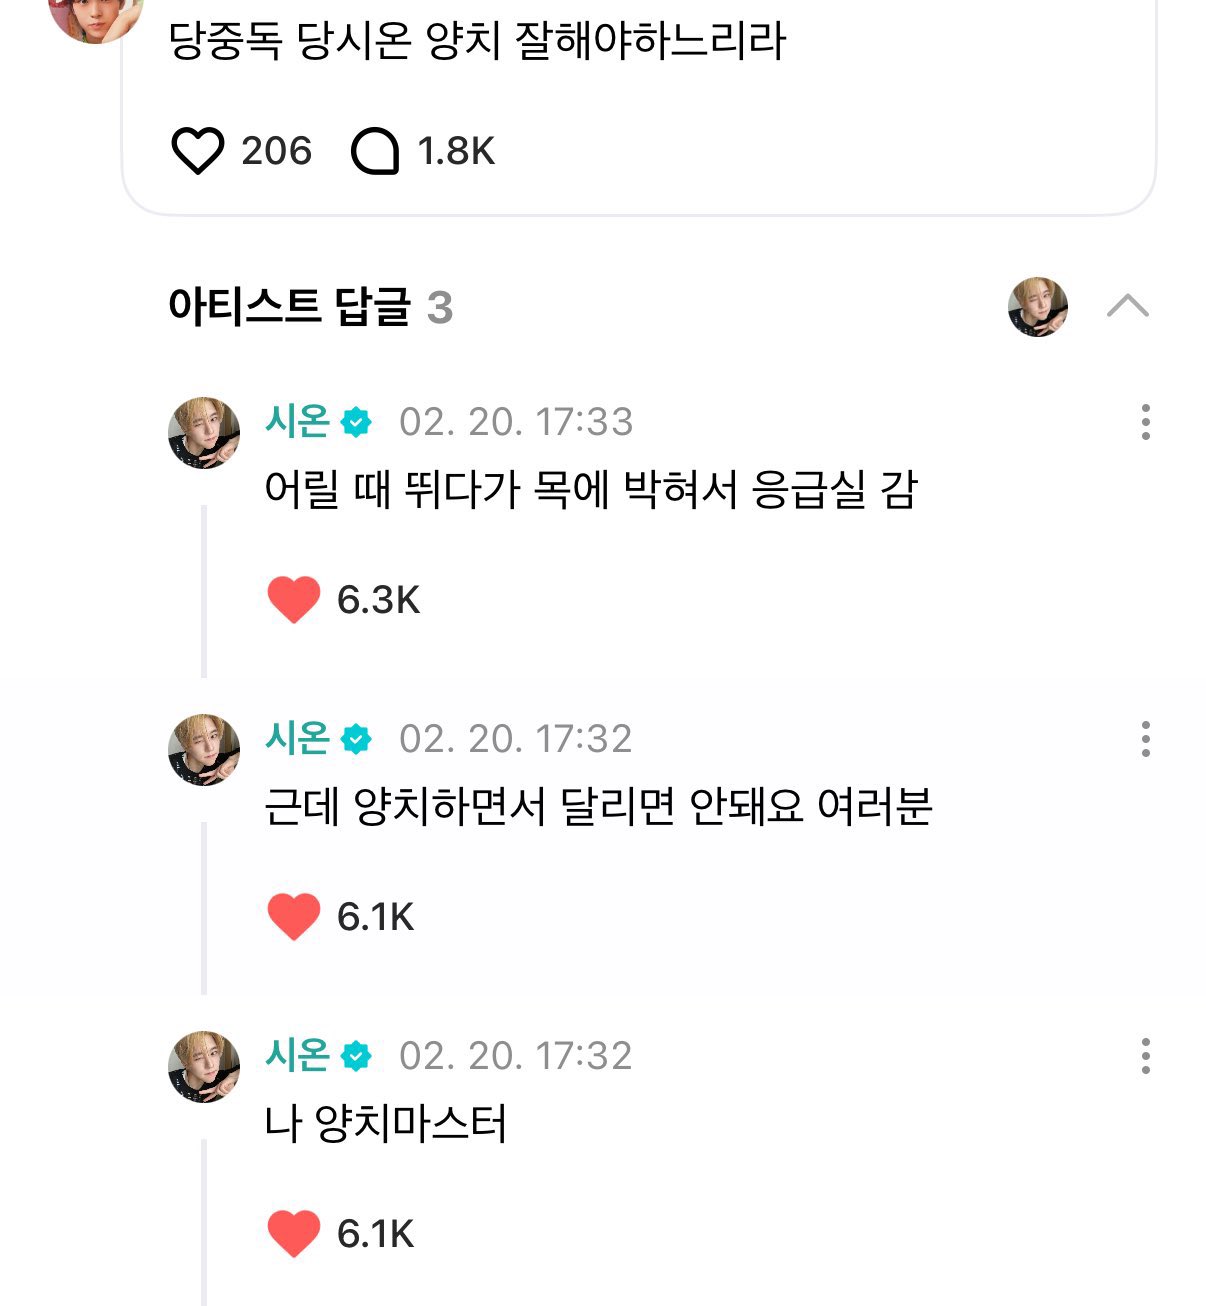Tap artist avatar beside the collapse chevron

click(1038, 307)
